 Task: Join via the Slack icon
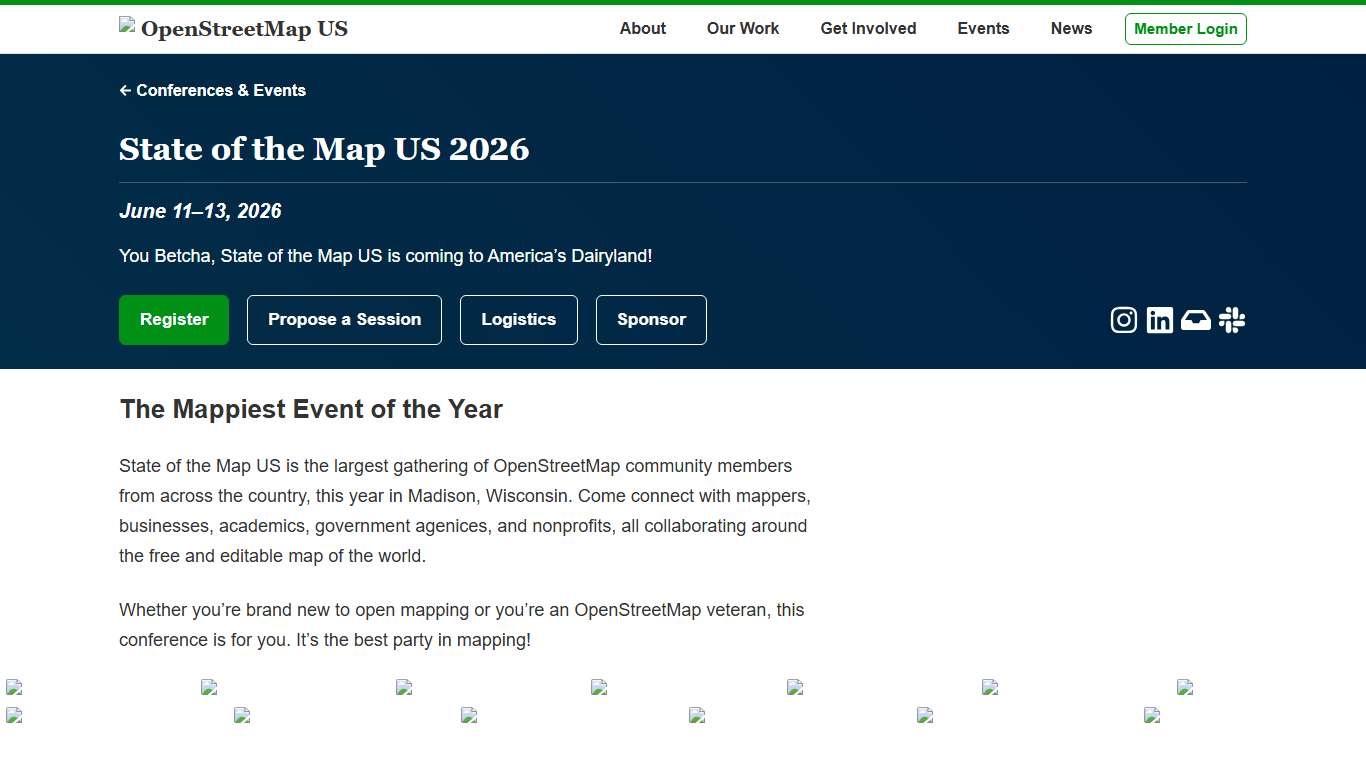pyautogui.click(x=1231, y=320)
